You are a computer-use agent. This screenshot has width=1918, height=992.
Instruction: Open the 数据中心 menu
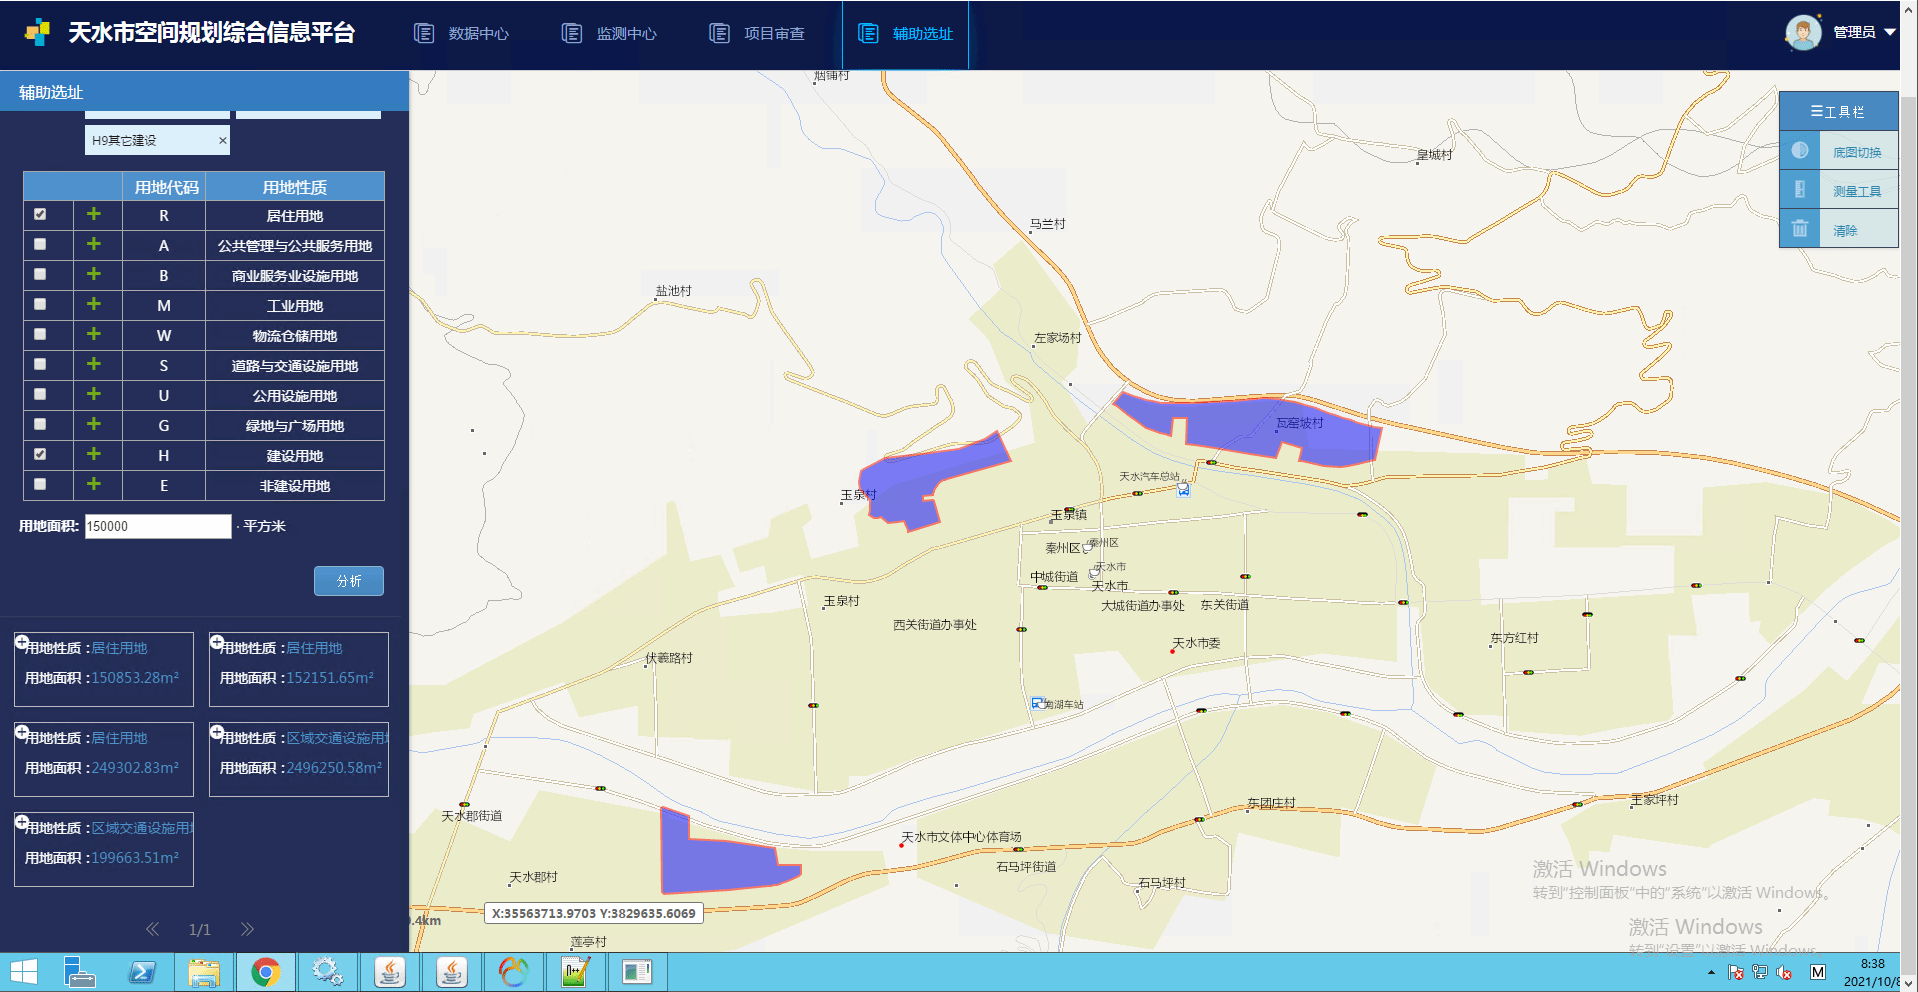pos(461,34)
